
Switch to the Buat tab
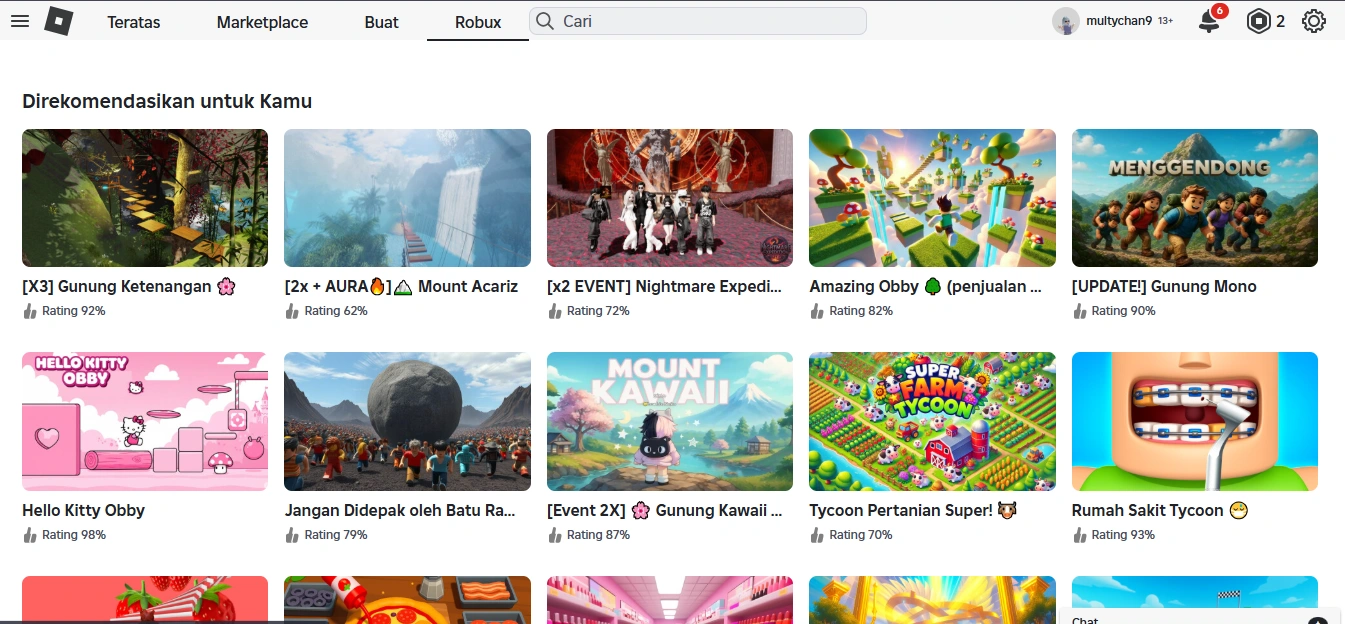(381, 22)
